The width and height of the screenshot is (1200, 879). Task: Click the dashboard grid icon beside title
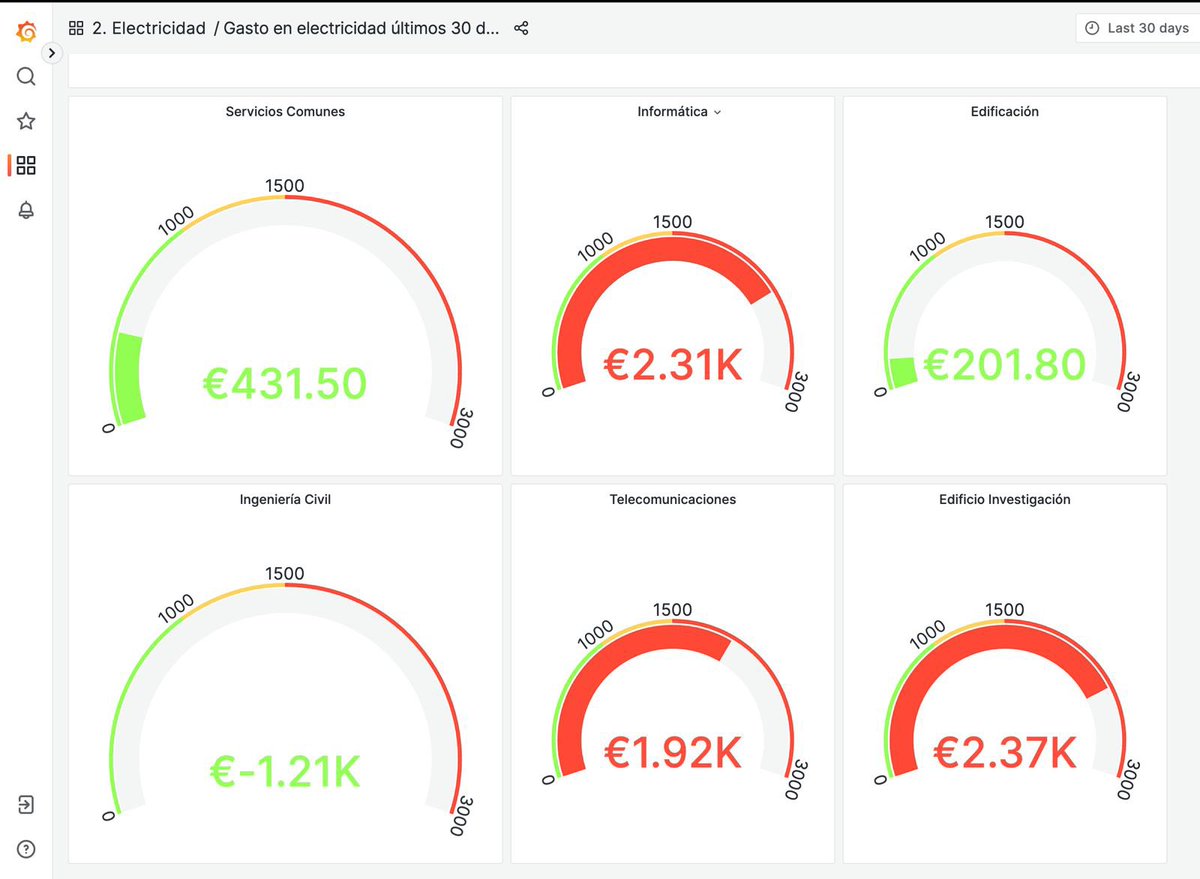[x=76, y=29]
